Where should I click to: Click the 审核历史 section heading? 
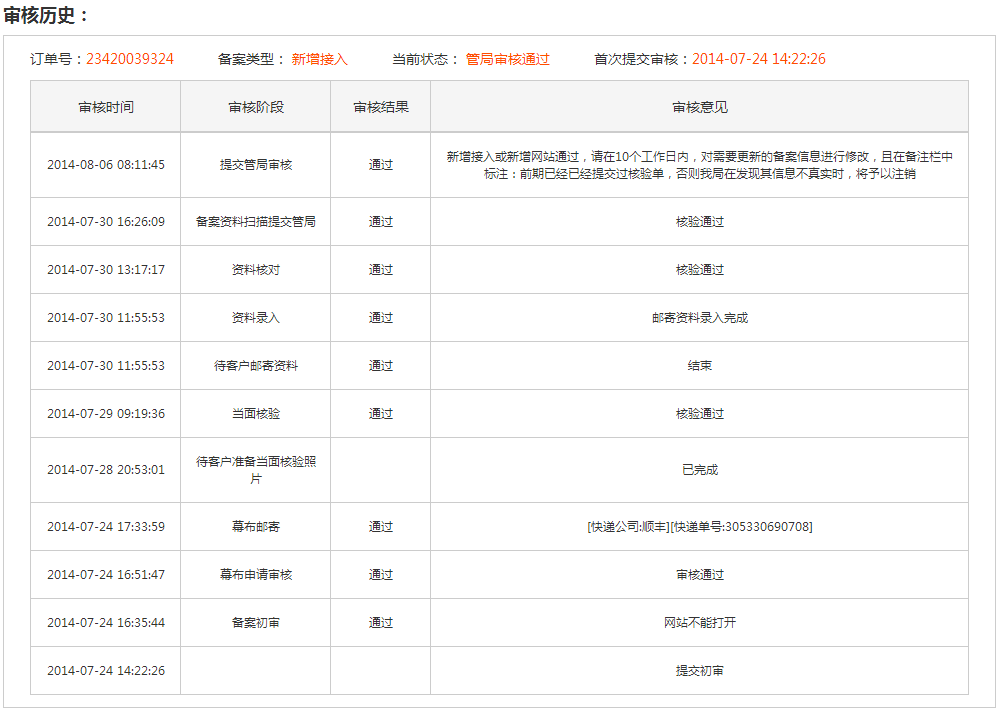click(46, 15)
